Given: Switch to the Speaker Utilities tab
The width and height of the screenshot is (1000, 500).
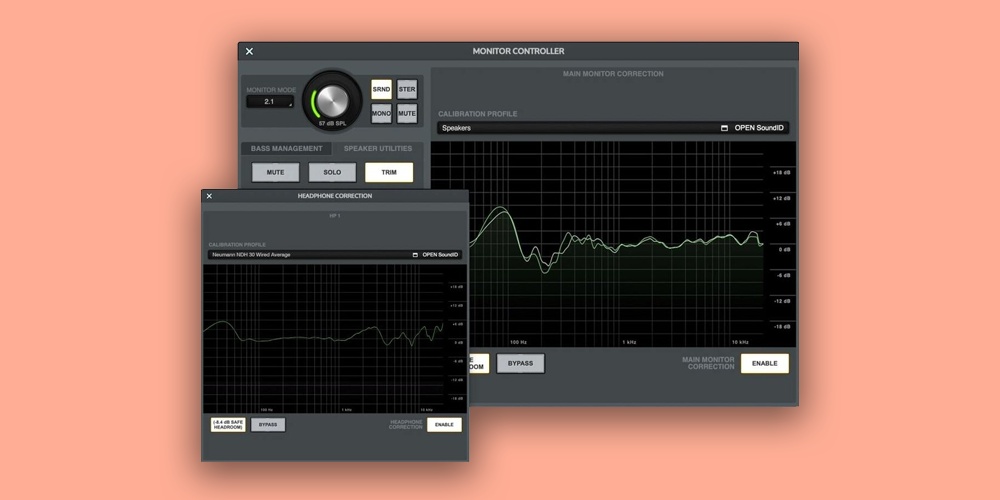Looking at the screenshot, I should pos(377,148).
